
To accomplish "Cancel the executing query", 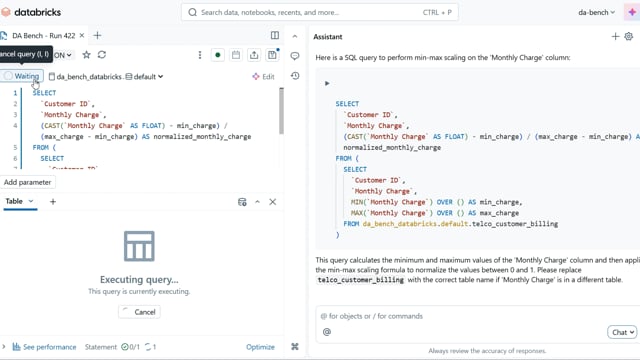I will [x=139, y=312].
